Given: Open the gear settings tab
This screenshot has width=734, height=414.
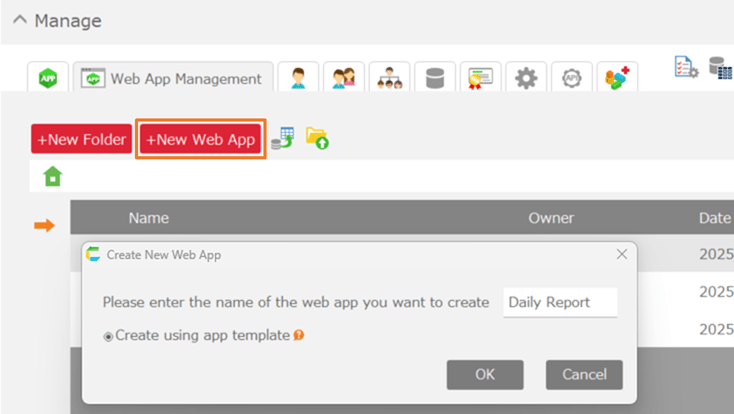Looking at the screenshot, I should [x=526, y=78].
